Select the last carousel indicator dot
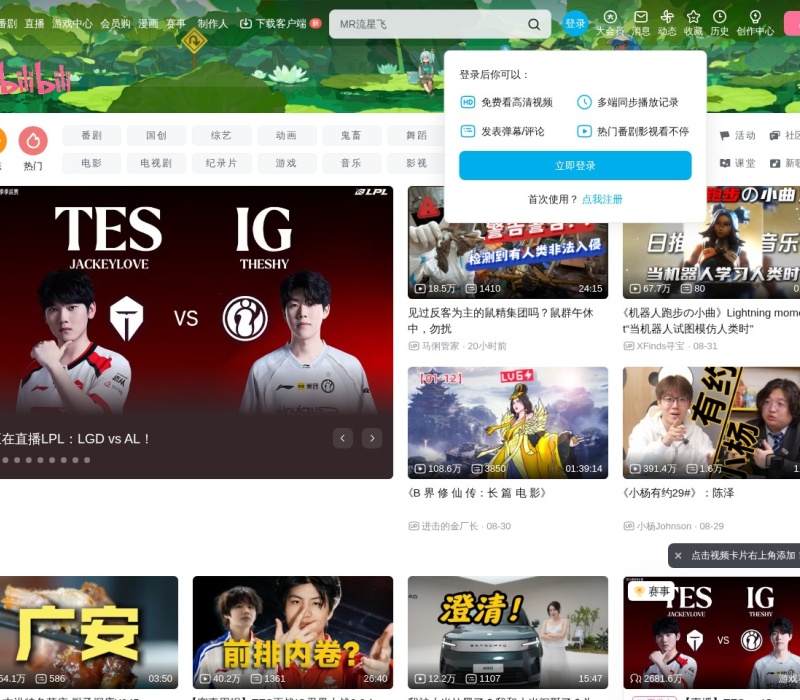800x700 pixels. [87, 460]
